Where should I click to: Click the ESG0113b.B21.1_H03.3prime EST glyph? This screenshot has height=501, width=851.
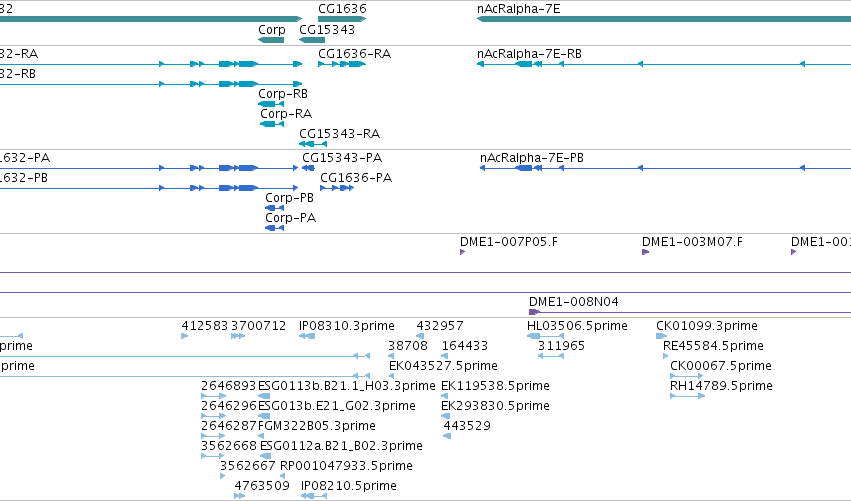pyautogui.click(x=264, y=396)
